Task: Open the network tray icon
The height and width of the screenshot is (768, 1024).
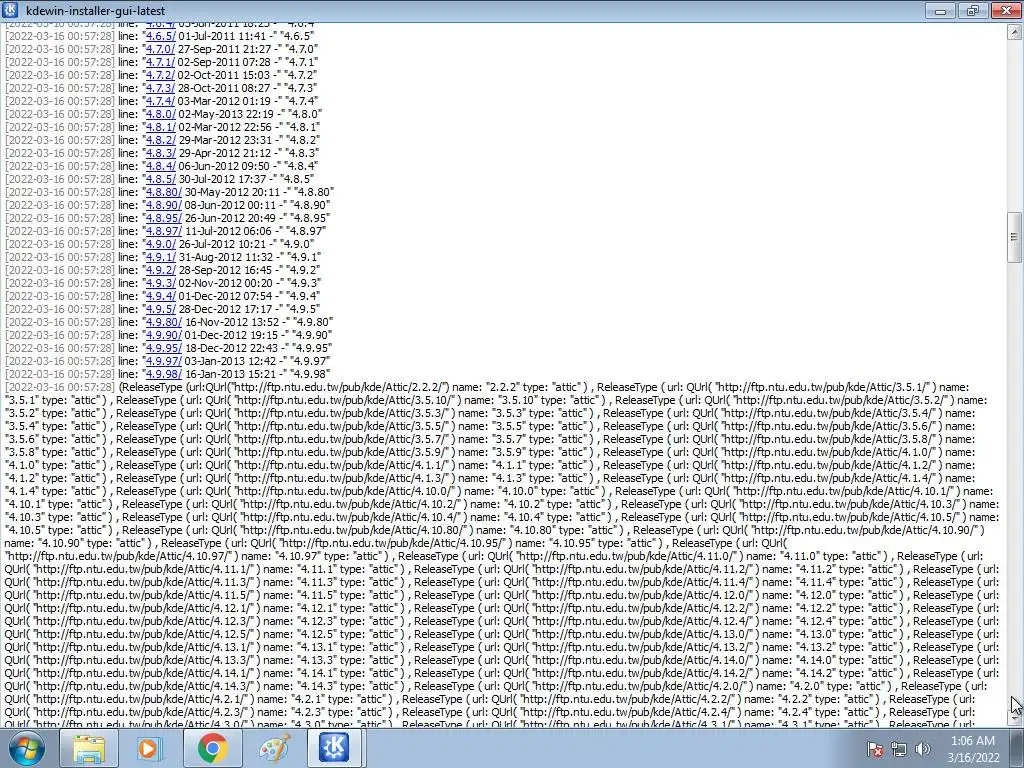Action: click(x=899, y=749)
